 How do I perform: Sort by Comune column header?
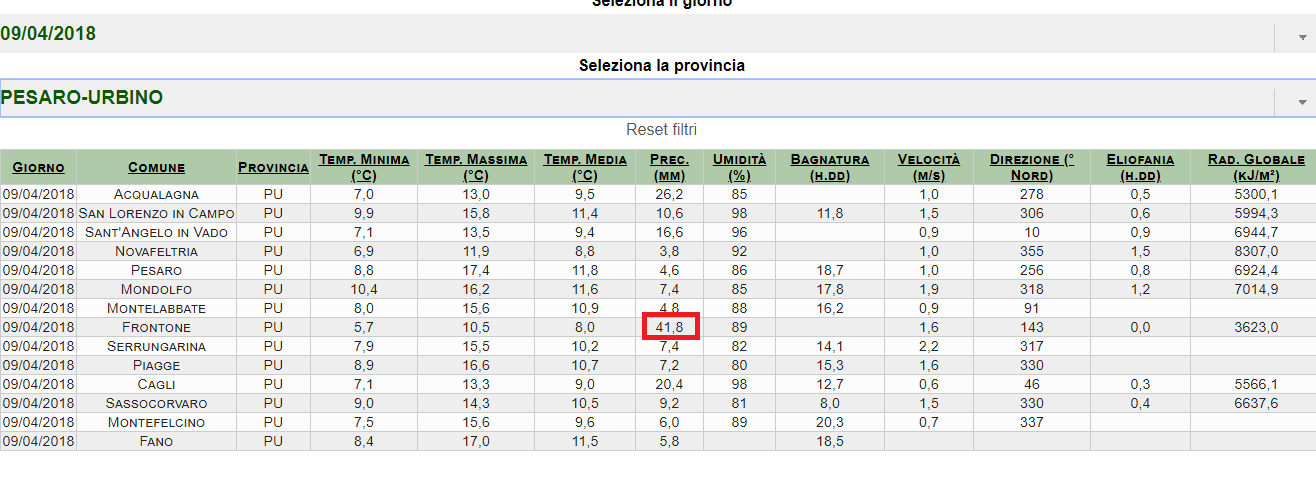coord(156,167)
